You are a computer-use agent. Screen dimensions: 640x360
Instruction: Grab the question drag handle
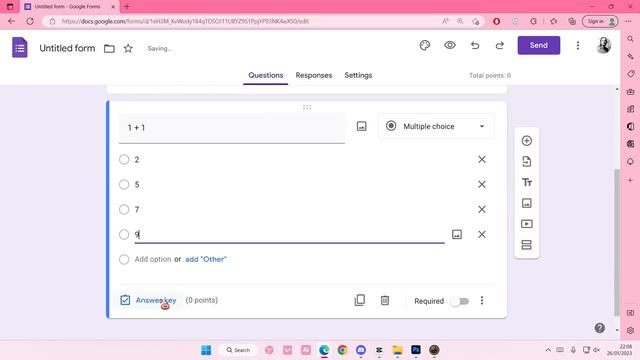tap(307, 107)
